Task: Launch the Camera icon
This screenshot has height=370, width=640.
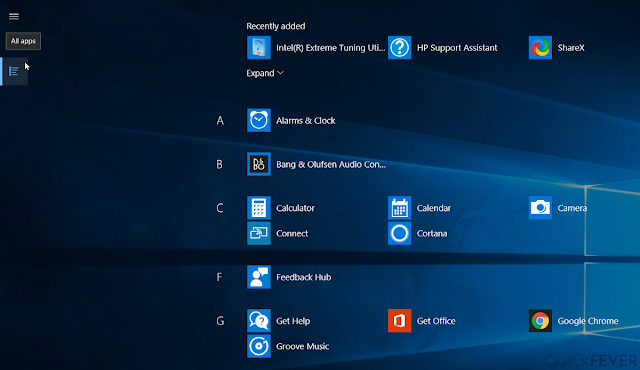Action: [x=540, y=208]
